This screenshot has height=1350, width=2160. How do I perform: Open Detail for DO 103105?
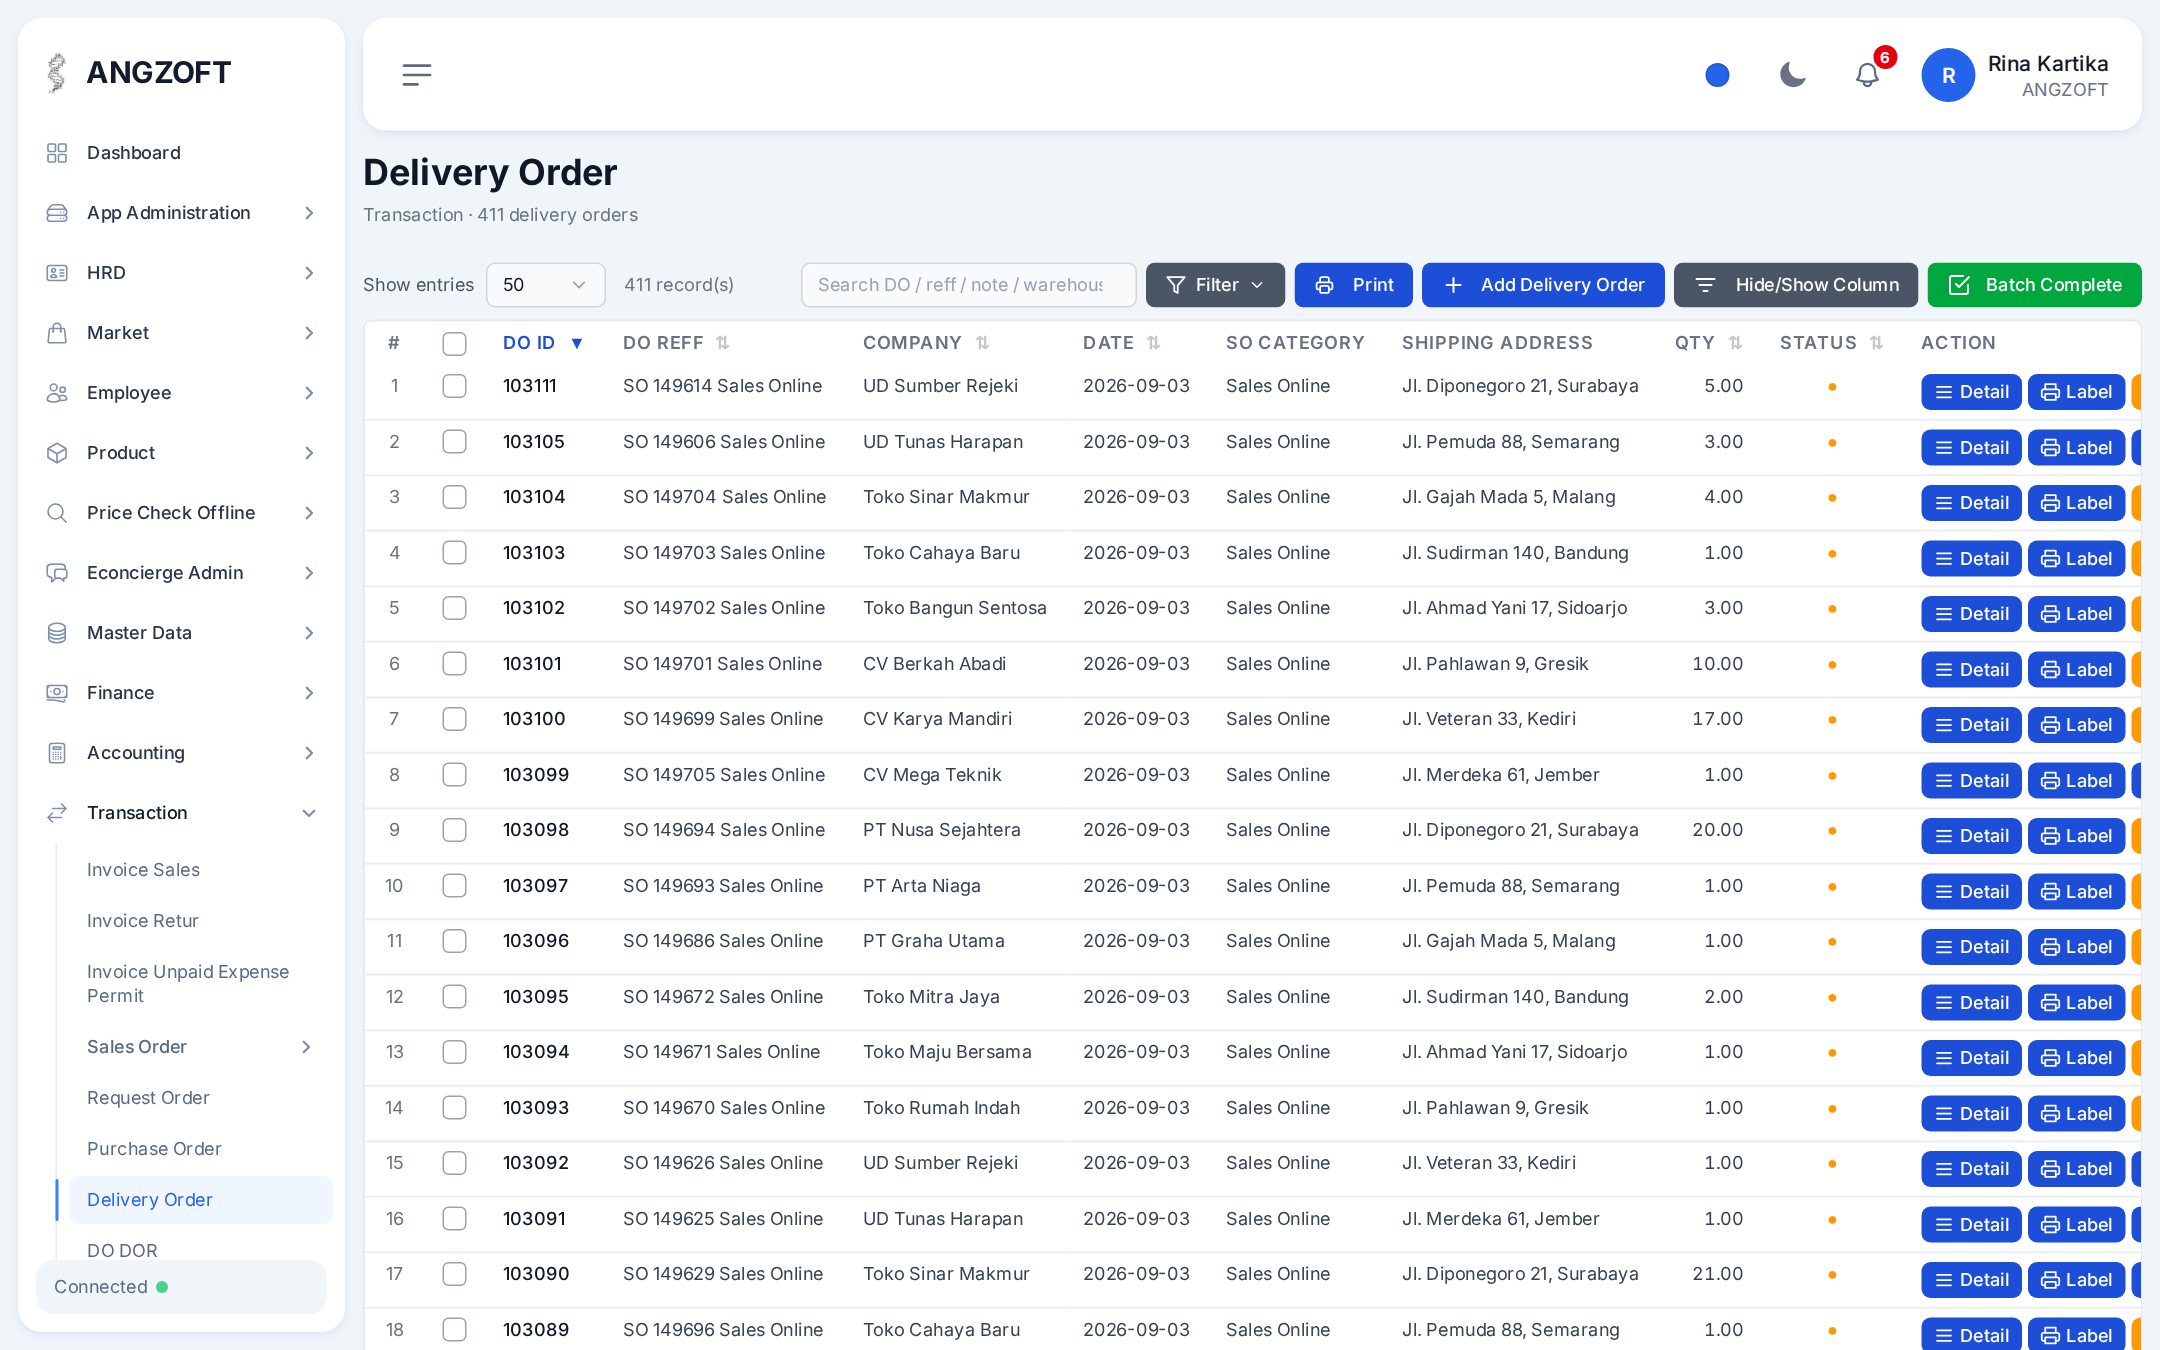click(1971, 448)
